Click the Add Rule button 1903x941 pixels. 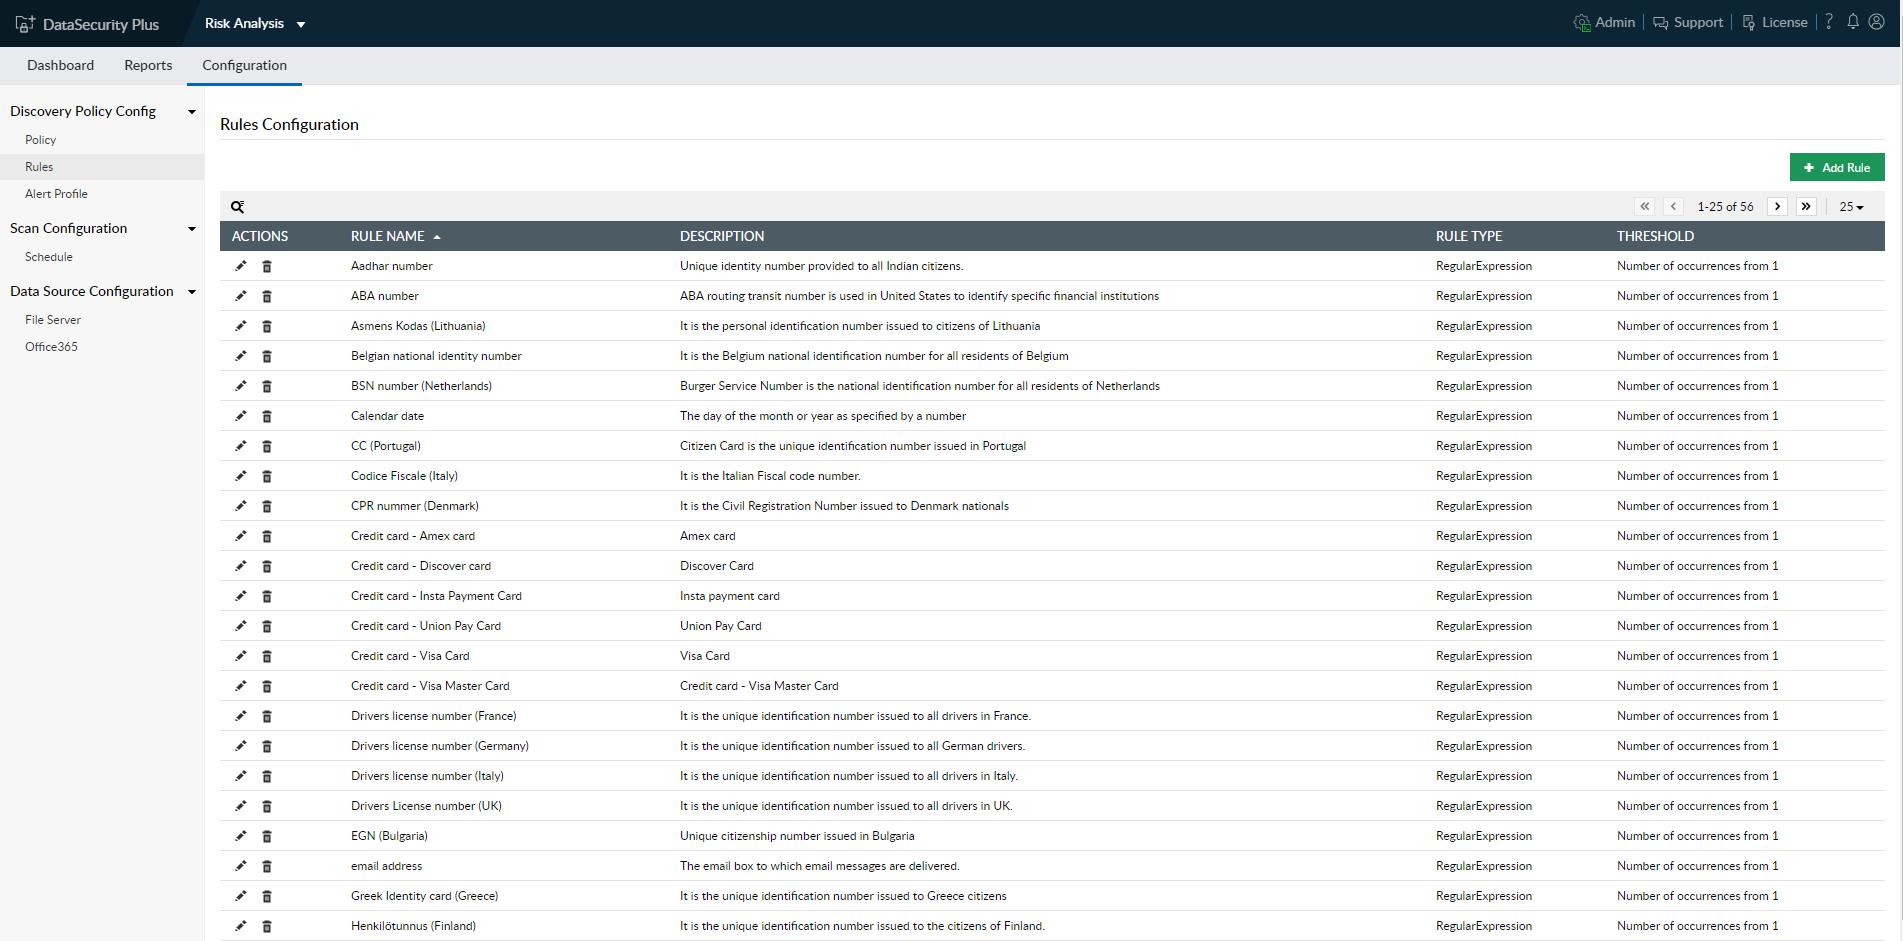point(1836,167)
